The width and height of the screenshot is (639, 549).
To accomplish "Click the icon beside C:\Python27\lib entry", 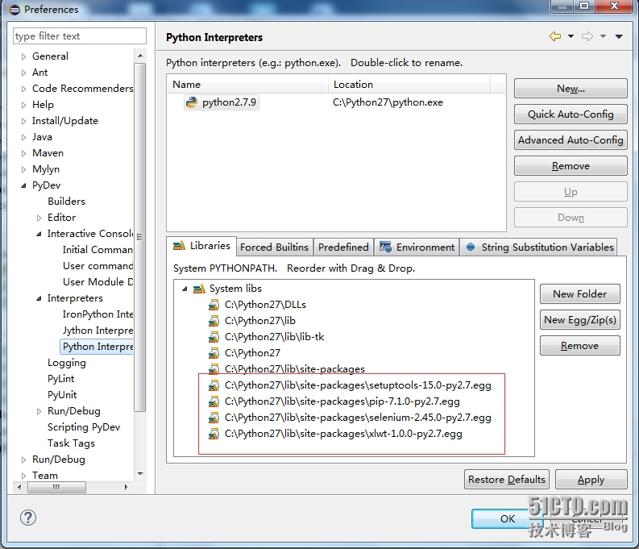I will [x=214, y=321].
